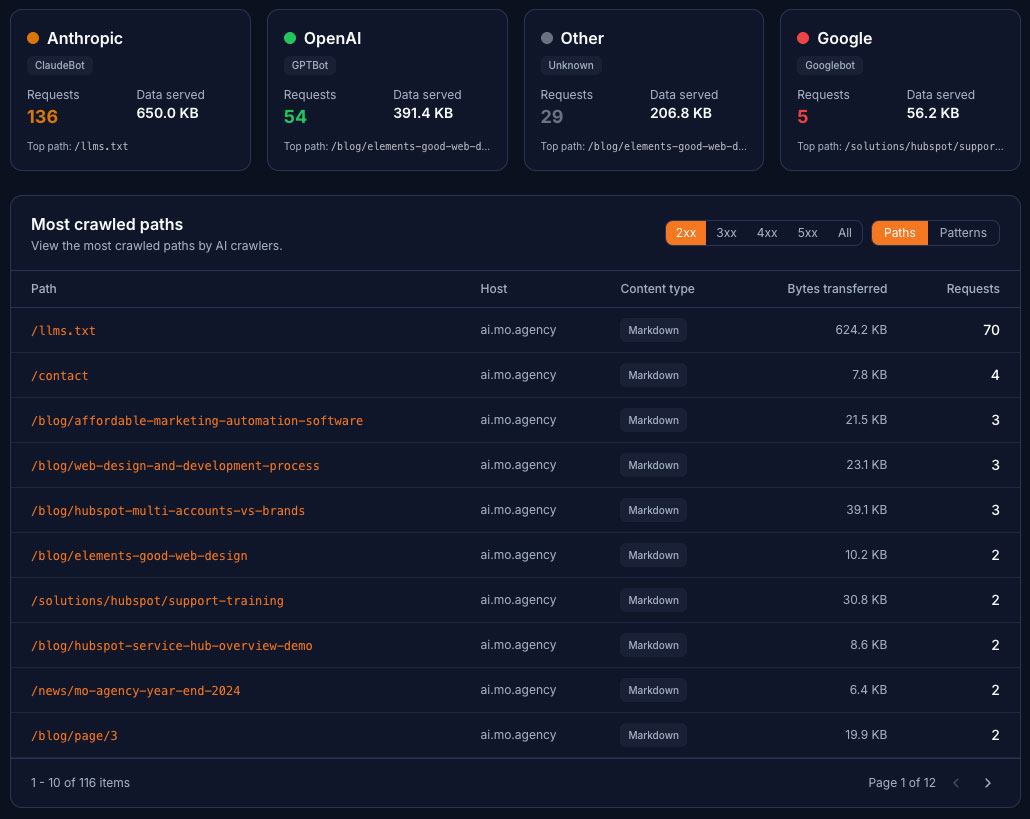This screenshot has height=819, width=1030.
Task: Select the 3xx status filter
Action: tap(726, 232)
